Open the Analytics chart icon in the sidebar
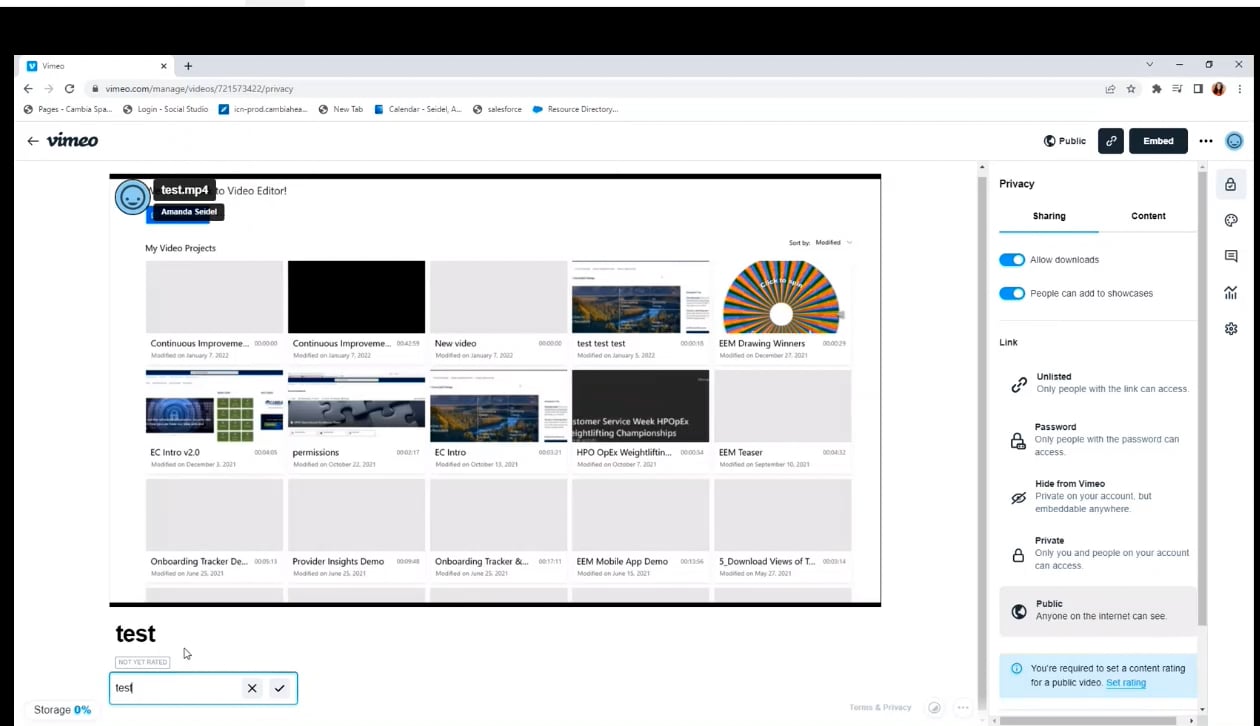This screenshot has width=1260, height=726. 1231,292
